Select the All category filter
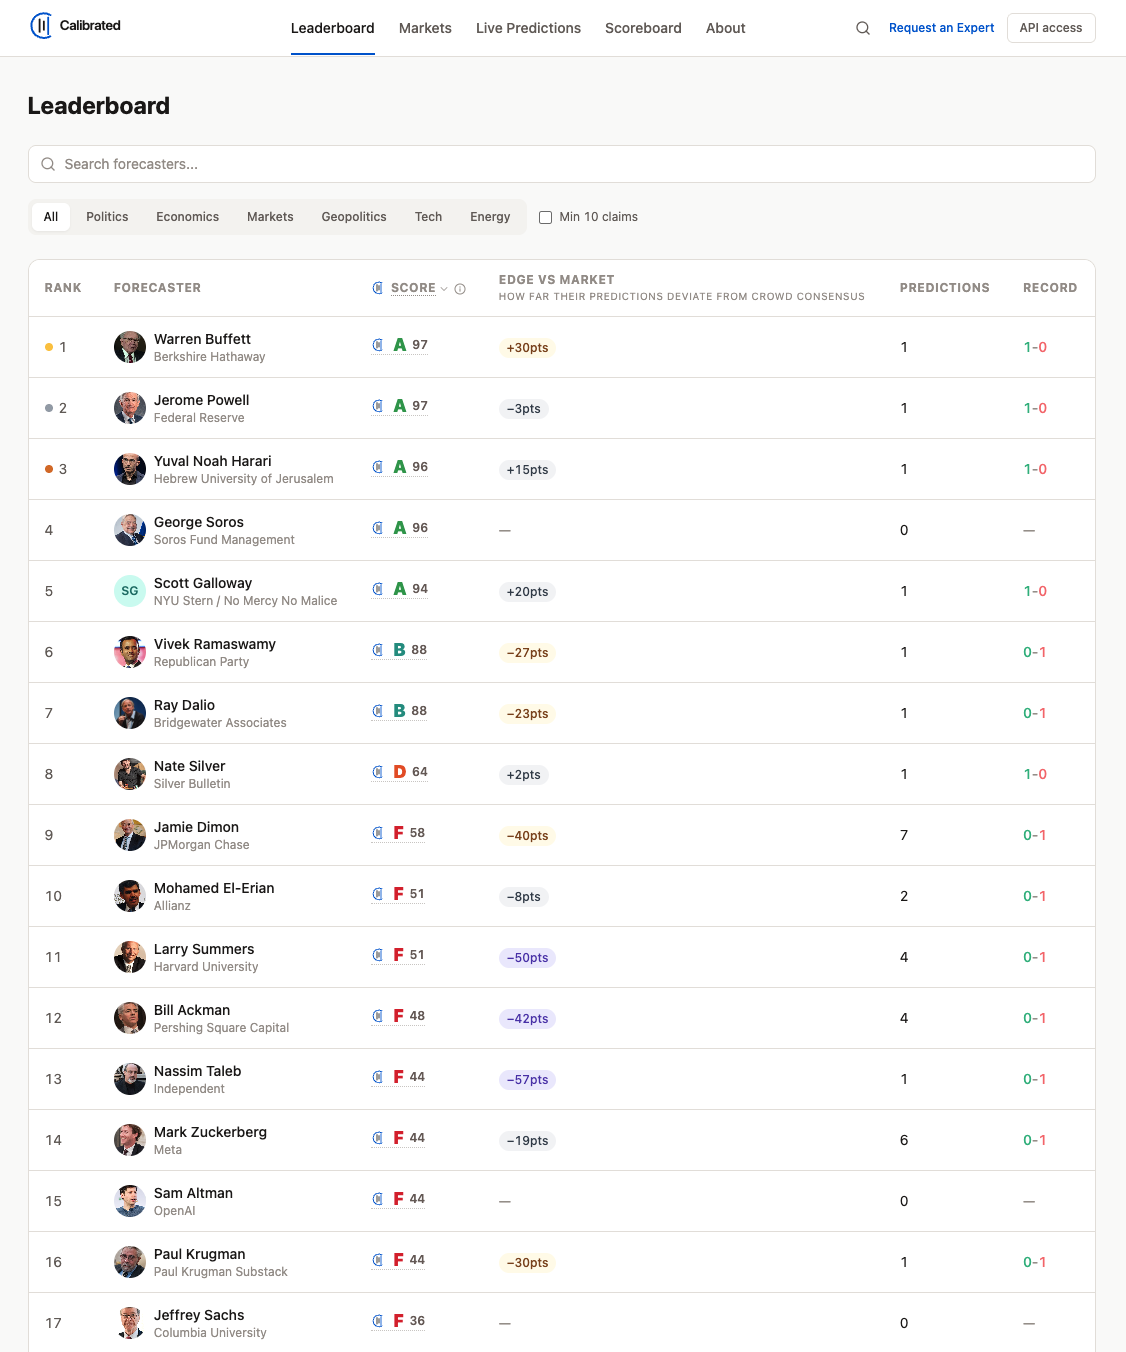1126x1352 pixels. point(51,217)
